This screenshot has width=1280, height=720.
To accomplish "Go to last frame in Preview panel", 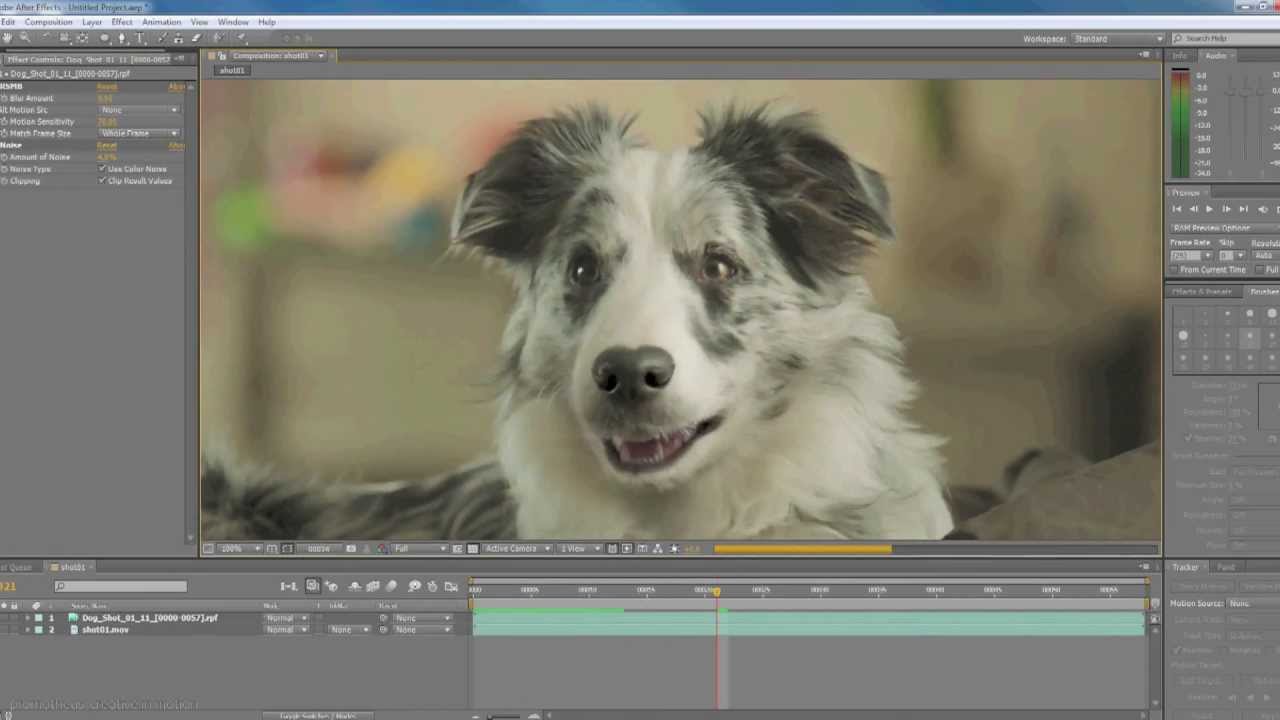I will (x=1243, y=209).
